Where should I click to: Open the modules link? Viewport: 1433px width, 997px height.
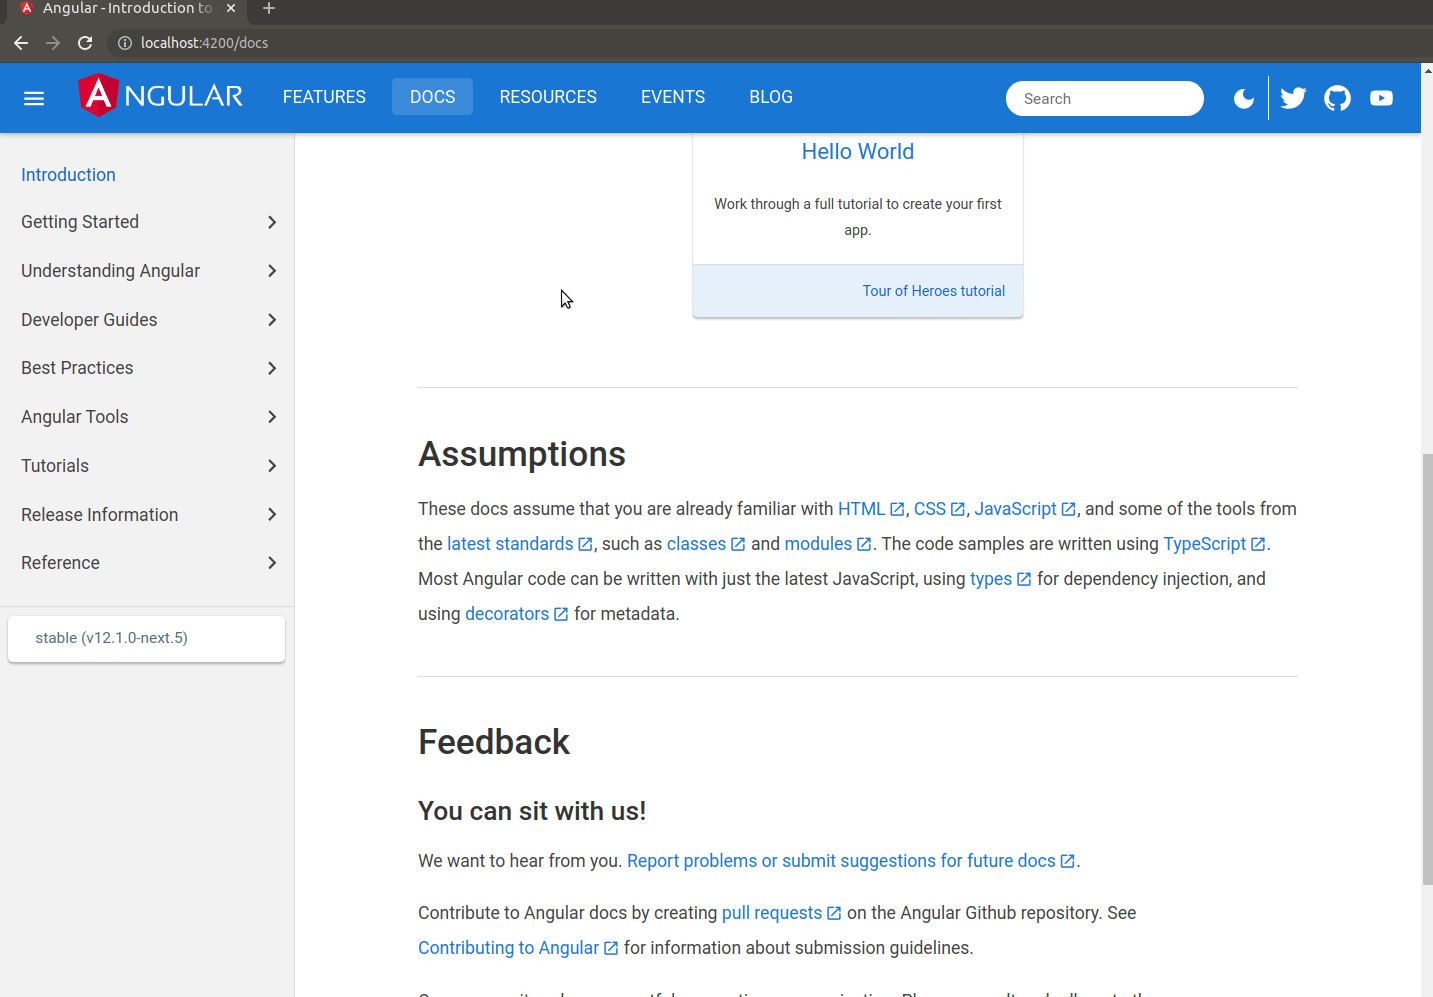tap(828, 544)
